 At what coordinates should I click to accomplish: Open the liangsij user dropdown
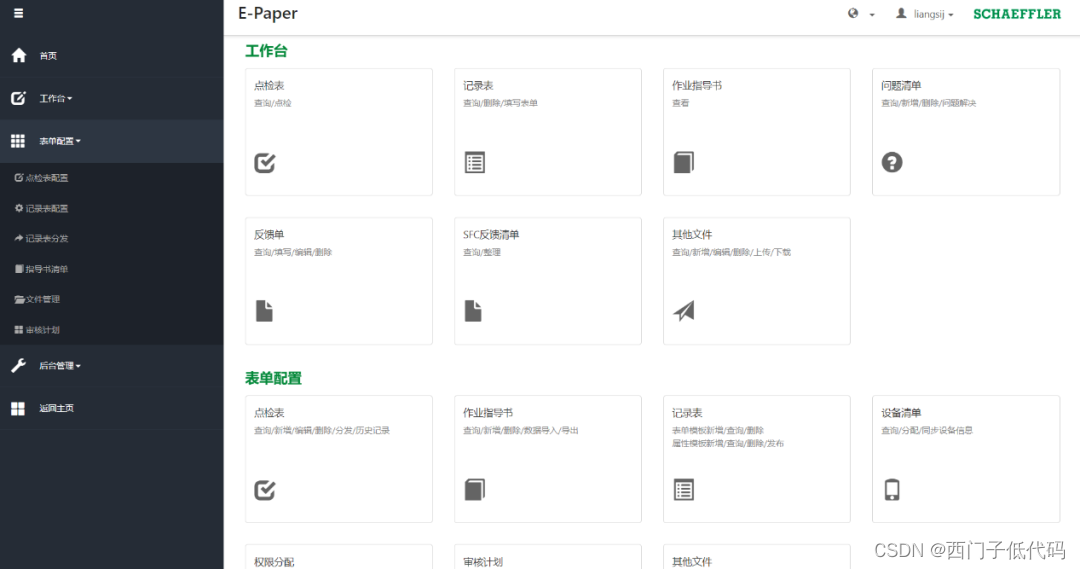tap(924, 14)
